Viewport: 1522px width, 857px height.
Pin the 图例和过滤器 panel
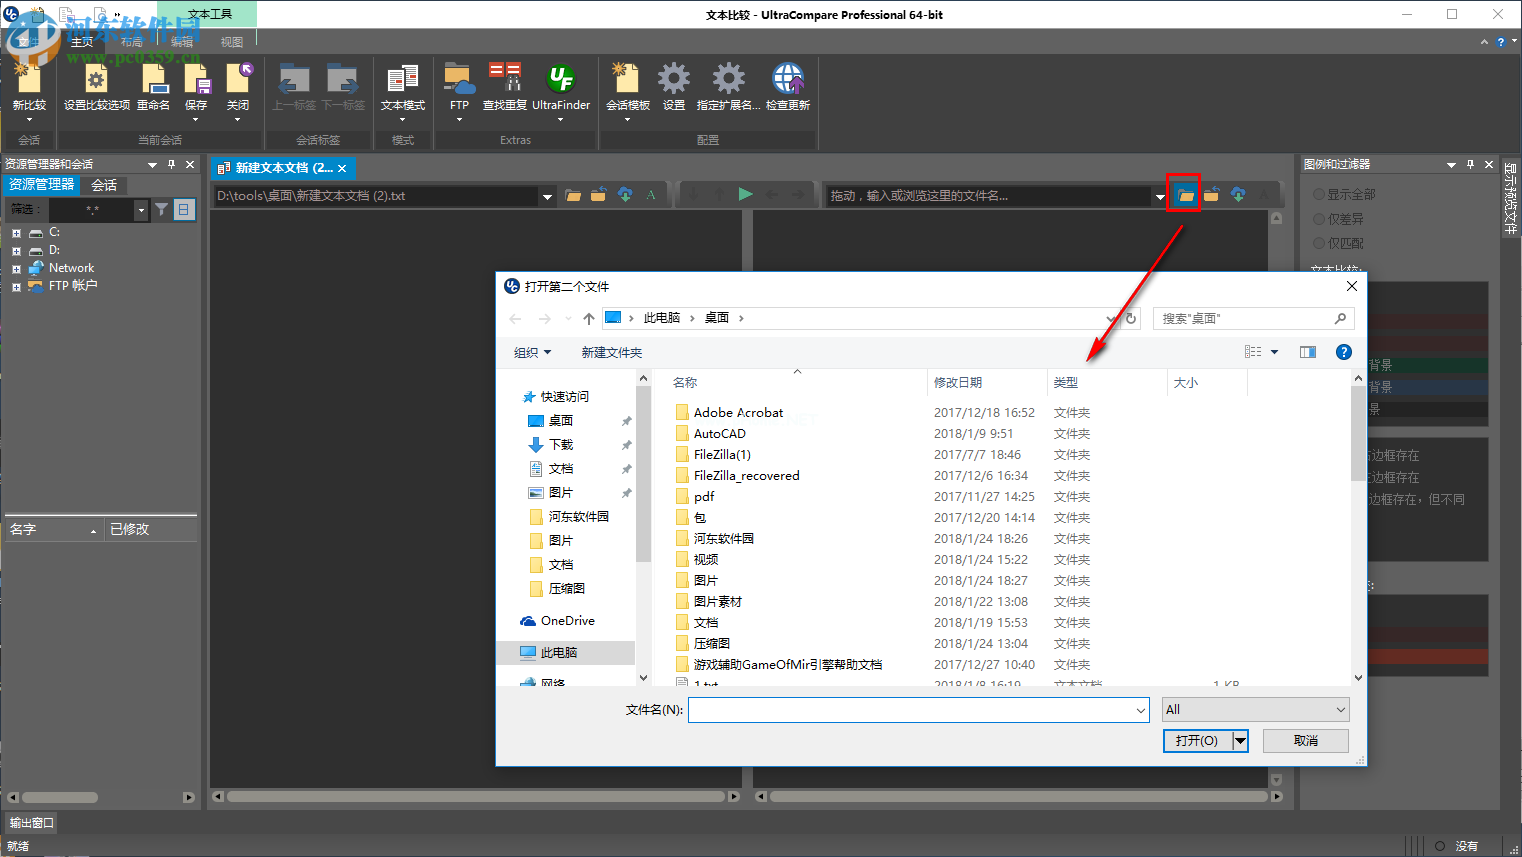pos(1470,164)
